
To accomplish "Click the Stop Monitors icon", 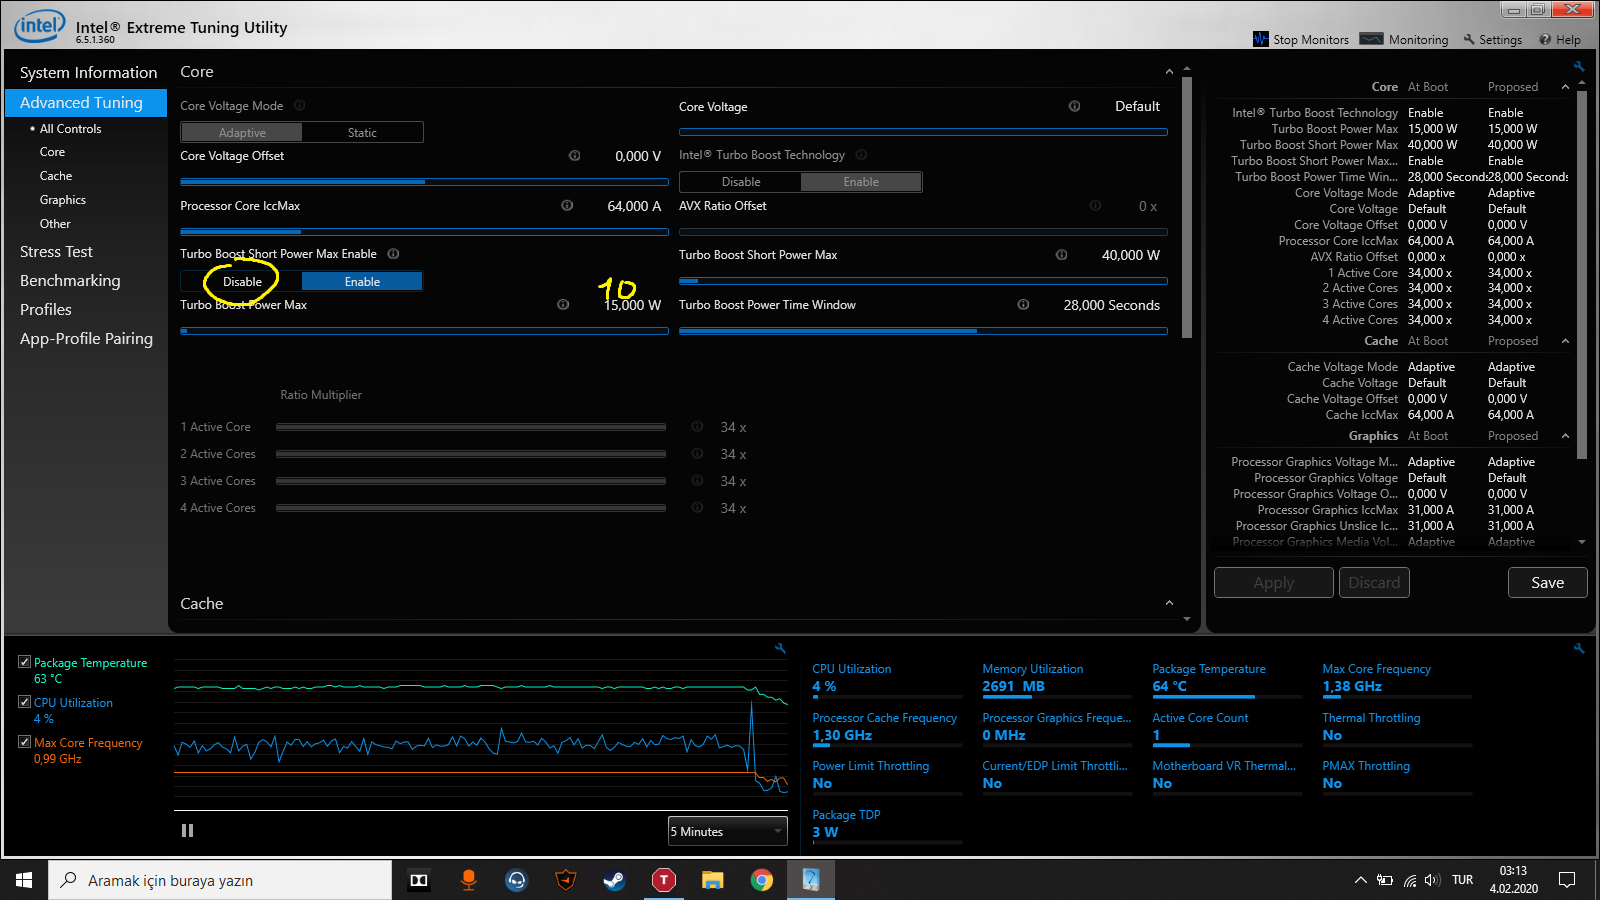I will click(x=1260, y=39).
